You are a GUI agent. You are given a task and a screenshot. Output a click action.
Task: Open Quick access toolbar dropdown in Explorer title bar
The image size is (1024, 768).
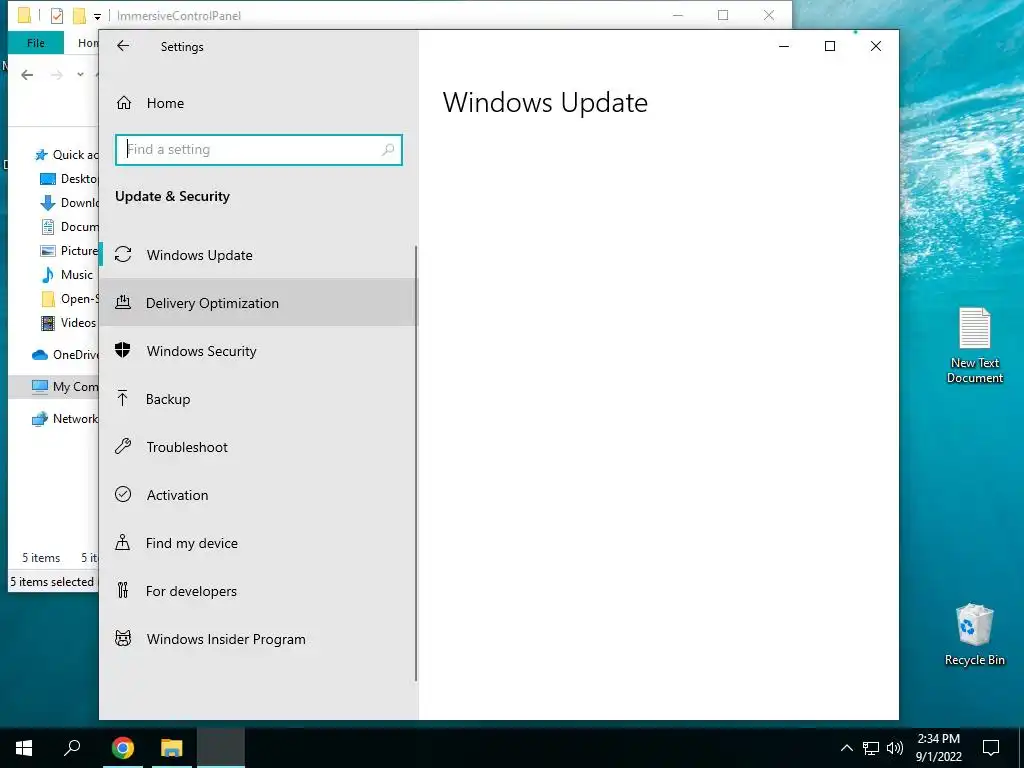(97, 16)
